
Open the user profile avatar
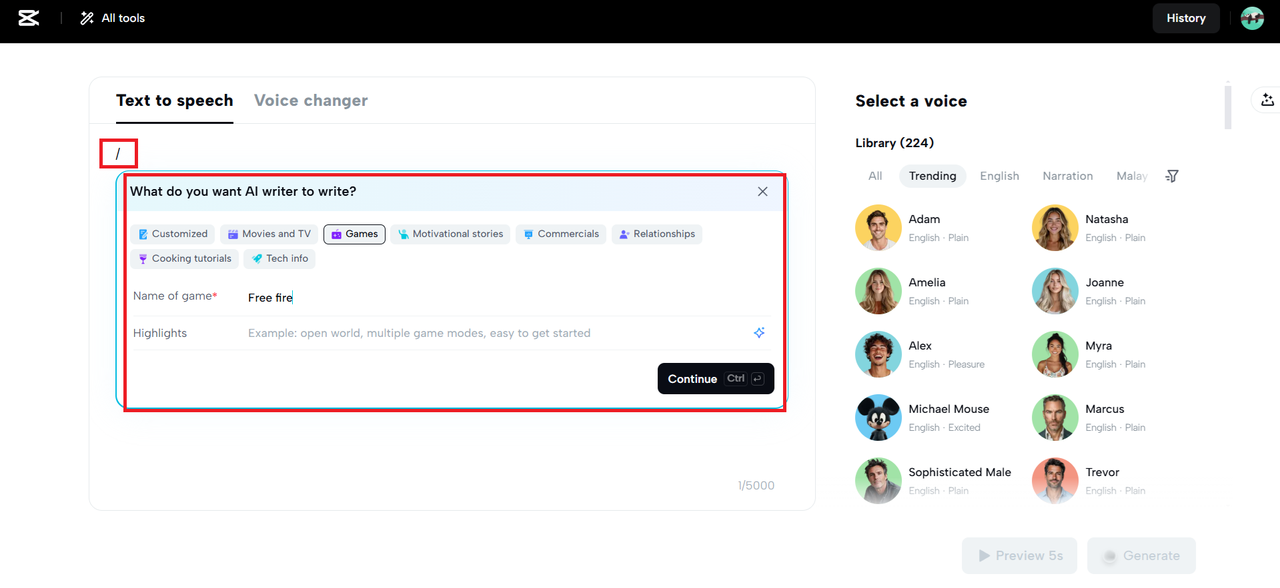point(1252,18)
